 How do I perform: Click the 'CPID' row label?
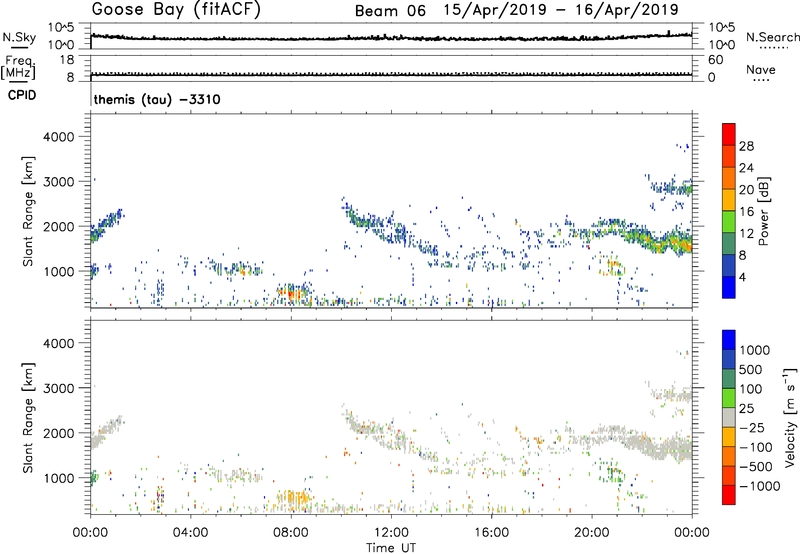22,95
